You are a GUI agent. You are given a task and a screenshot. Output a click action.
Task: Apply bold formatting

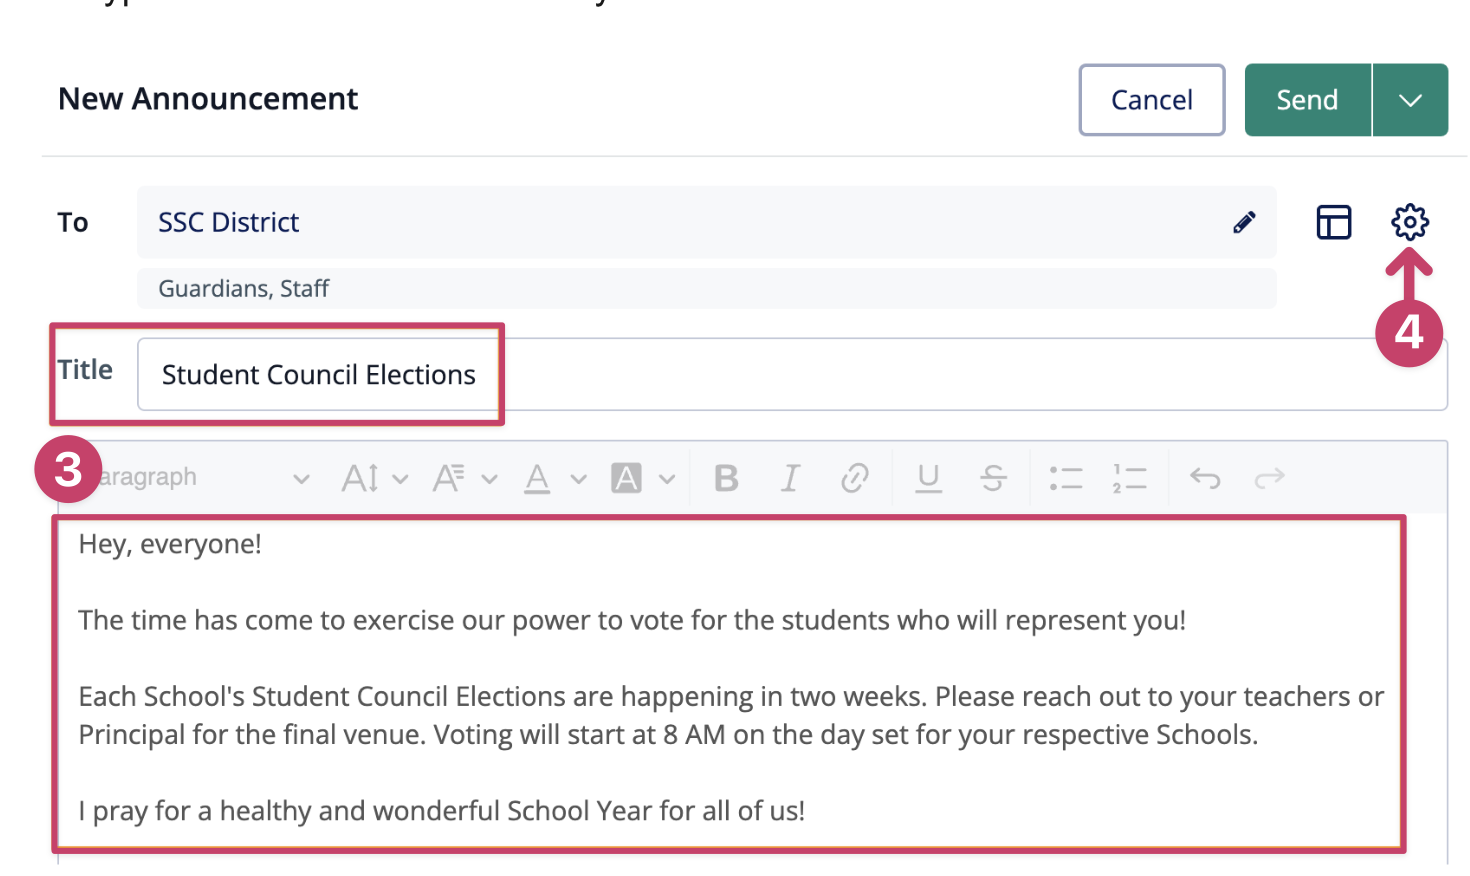(x=727, y=478)
